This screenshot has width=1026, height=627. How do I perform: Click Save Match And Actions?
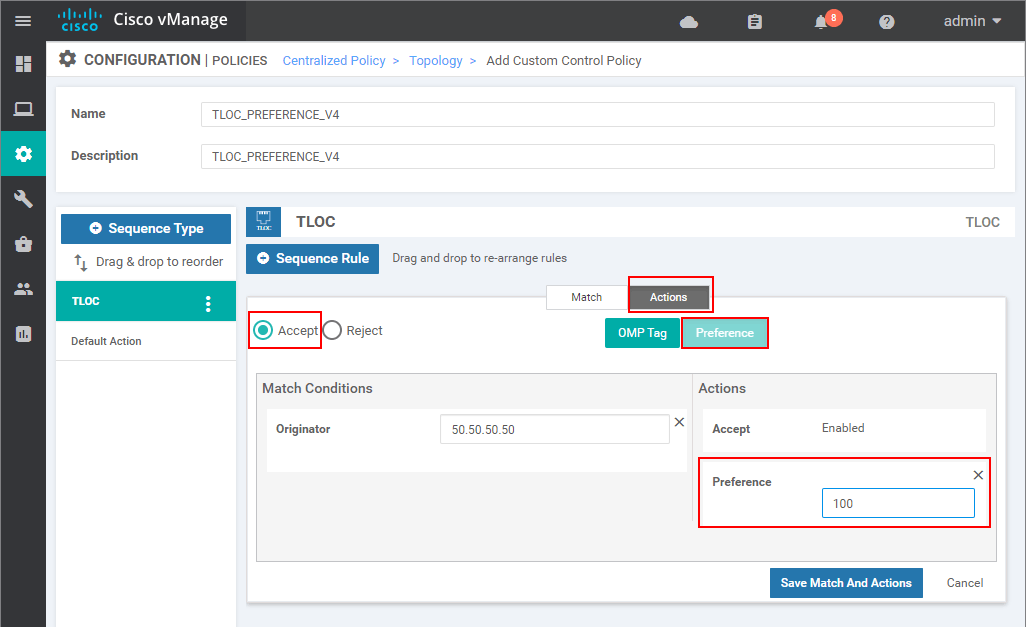click(x=846, y=583)
